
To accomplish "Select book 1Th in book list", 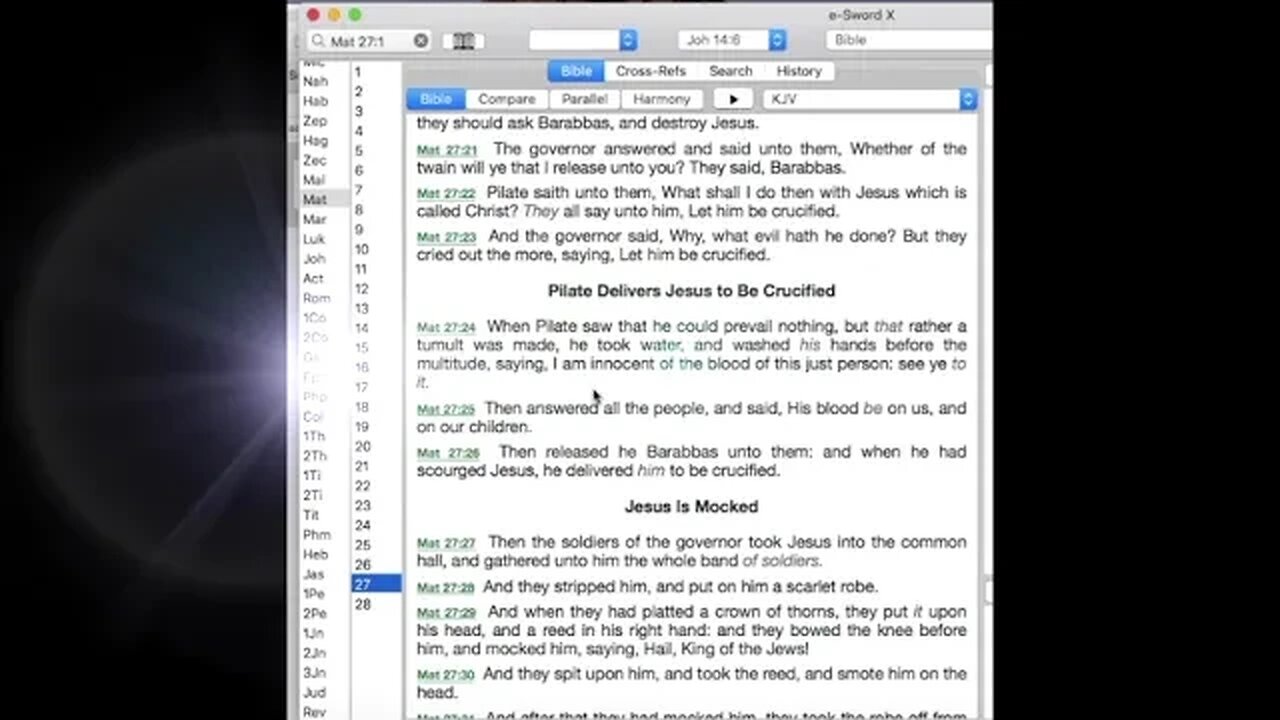I will coord(314,436).
